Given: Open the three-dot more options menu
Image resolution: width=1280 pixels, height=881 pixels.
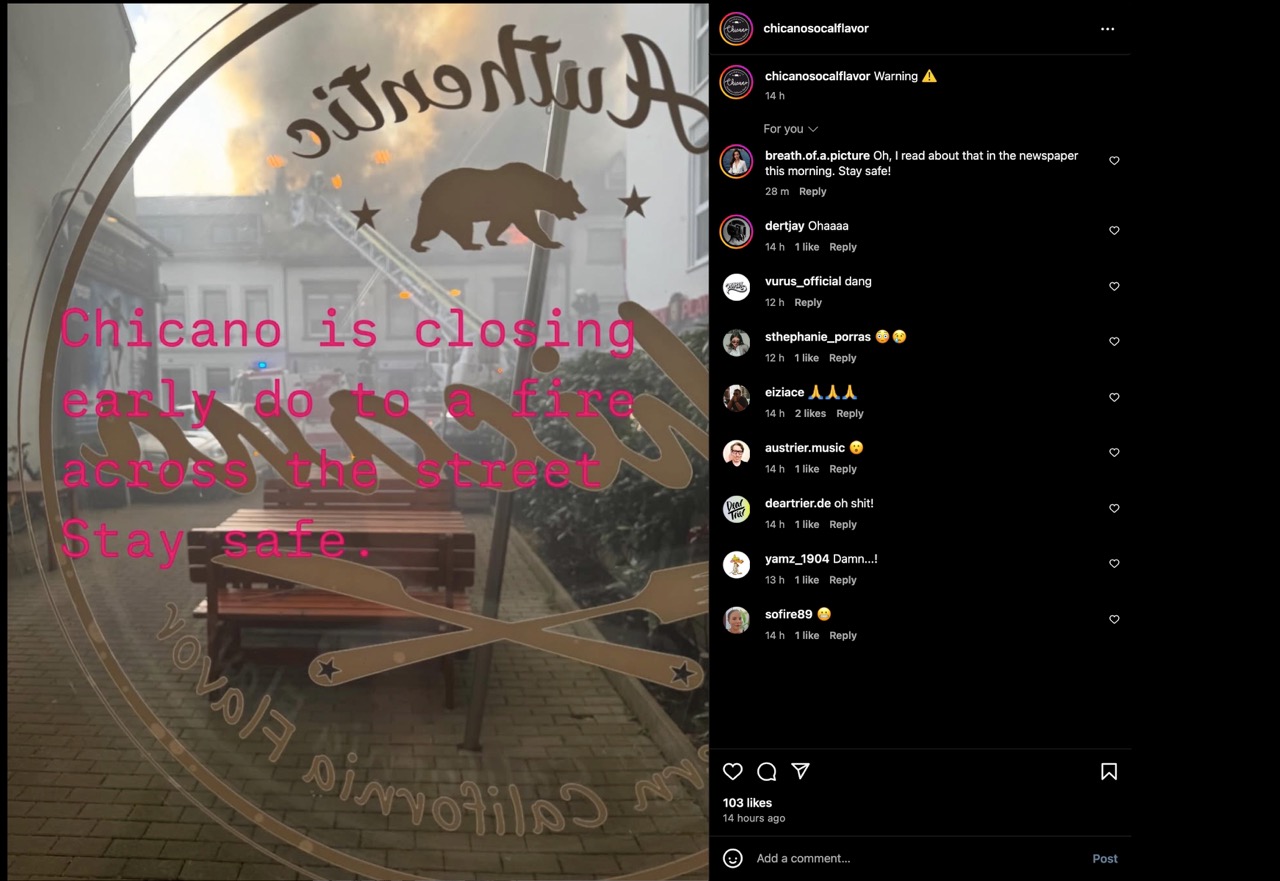Looking at the screenshot, I should 1107,29.
